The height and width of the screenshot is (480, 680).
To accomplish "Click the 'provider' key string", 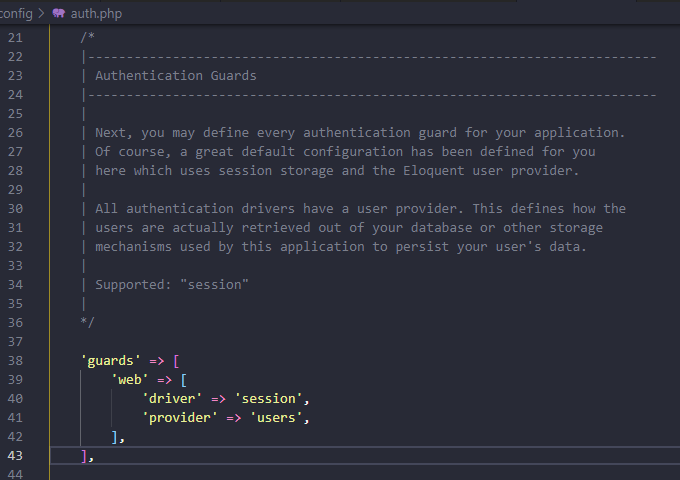I will (180, 418).
